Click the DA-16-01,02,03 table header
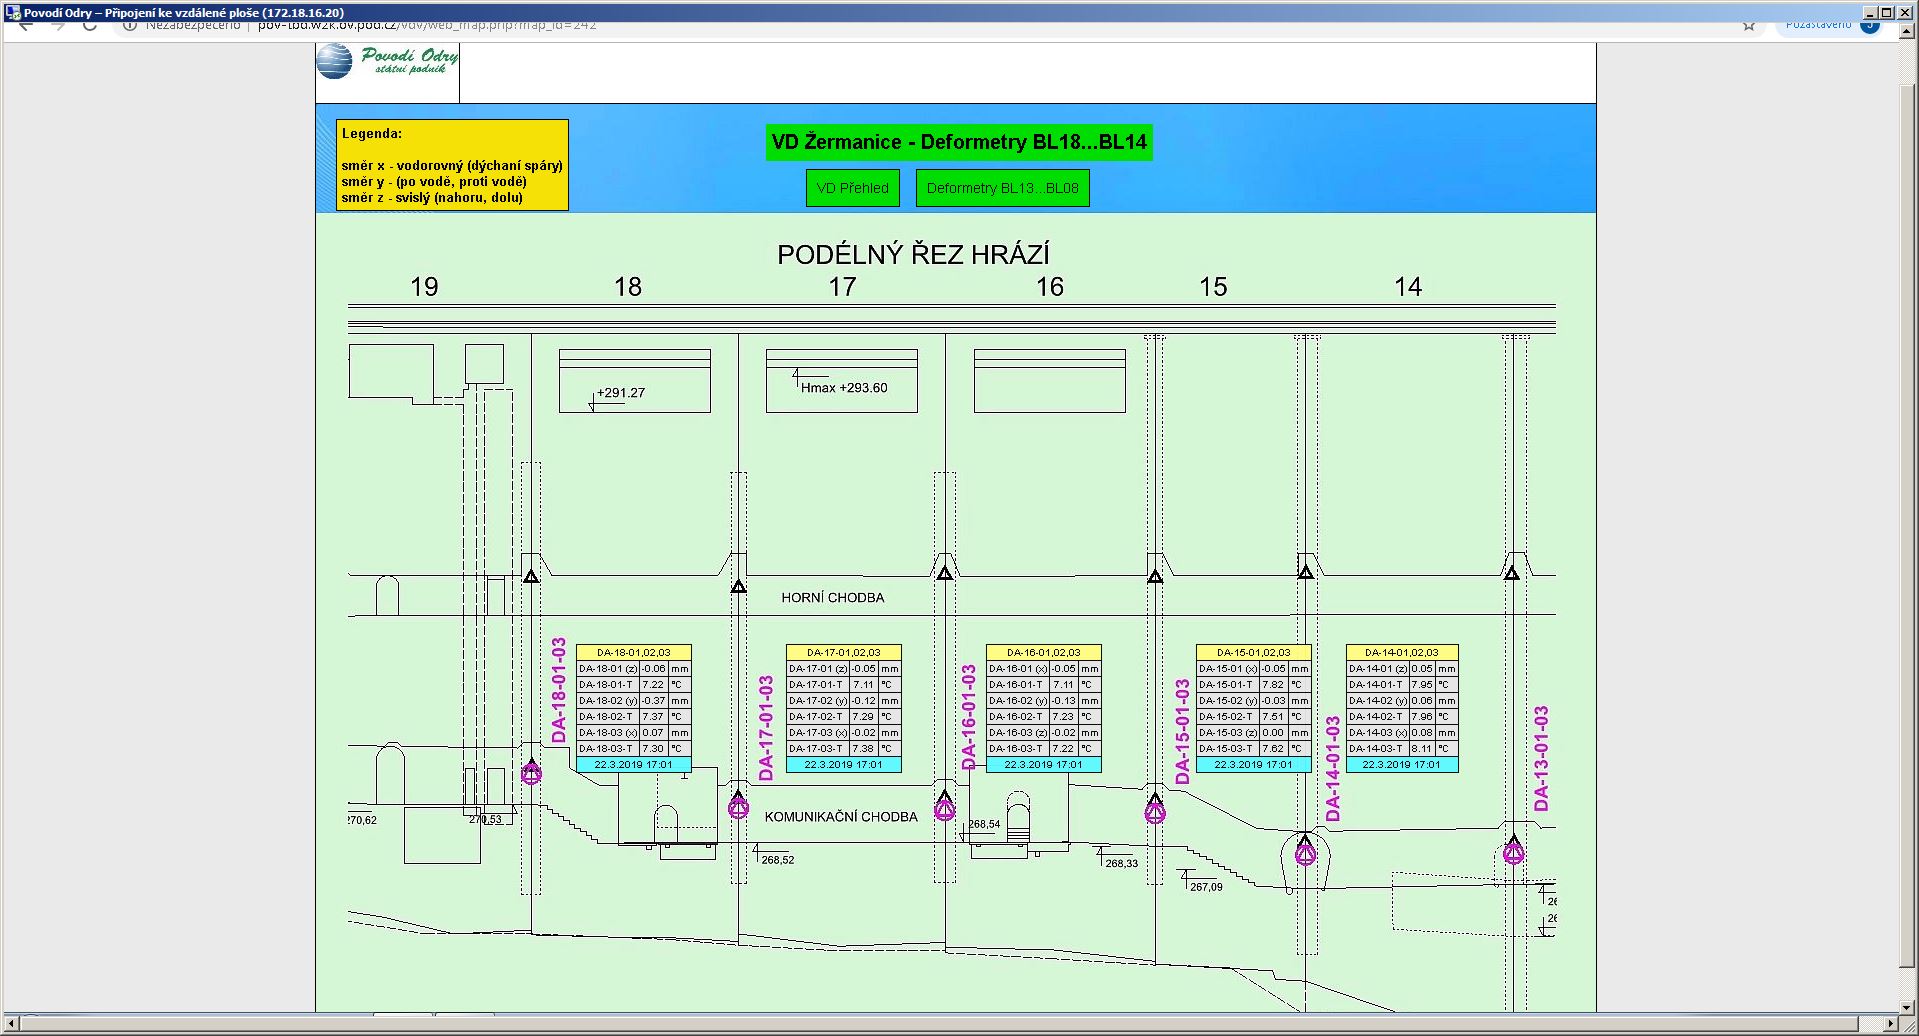The height and width of the screenshot is (1036, 1919). 1044,652
